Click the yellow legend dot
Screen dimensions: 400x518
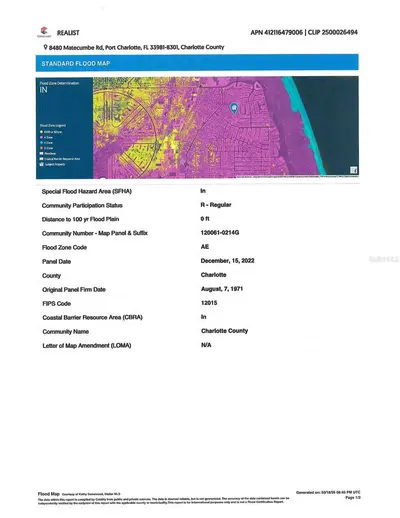[42, 132]
